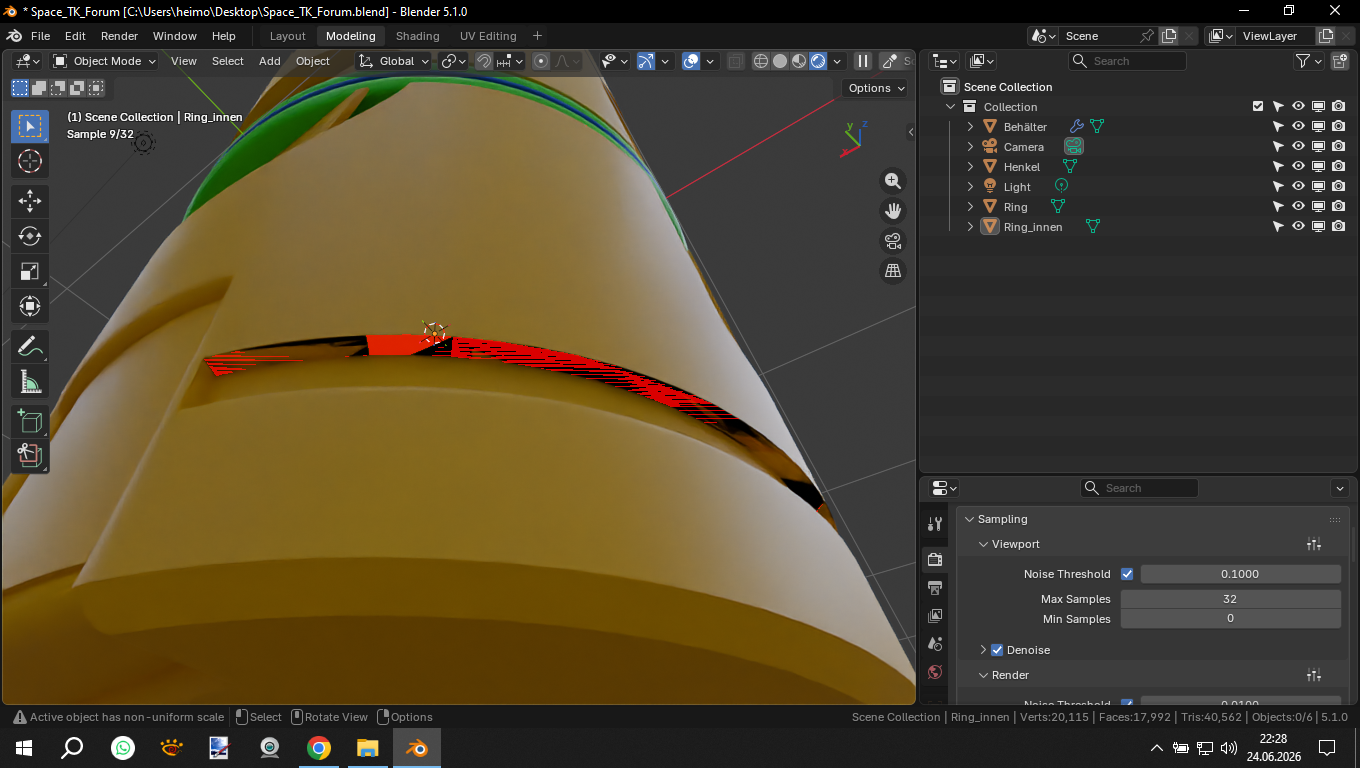1360x768 pixels.
Task: Expand the Behälter tree item
Action: (970, 127)
